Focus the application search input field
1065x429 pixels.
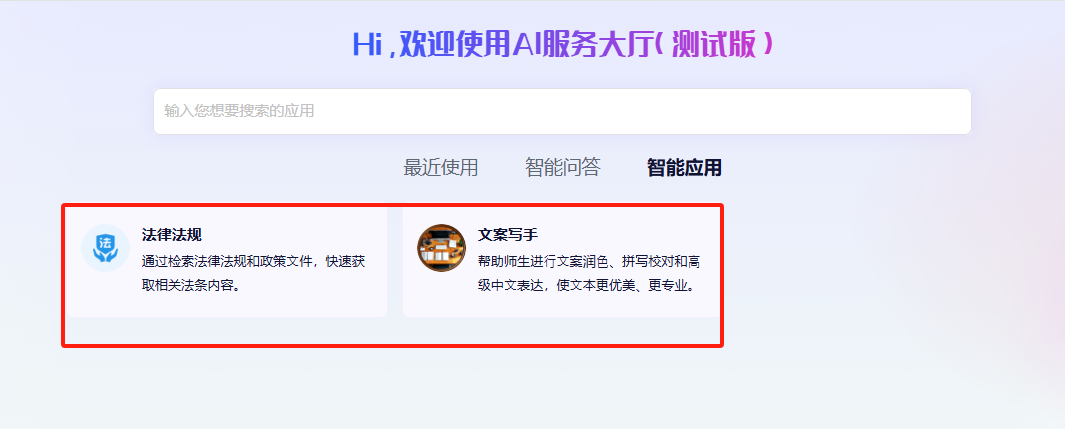(x=562, y=111)
